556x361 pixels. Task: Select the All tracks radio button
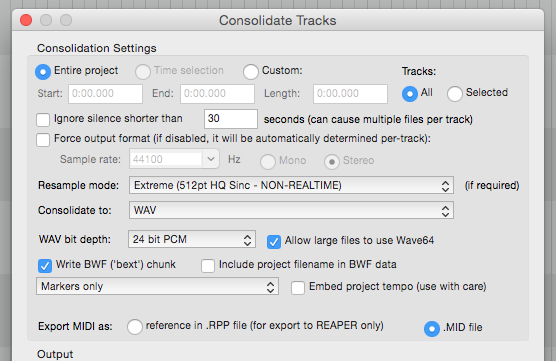tap(410, 94)
